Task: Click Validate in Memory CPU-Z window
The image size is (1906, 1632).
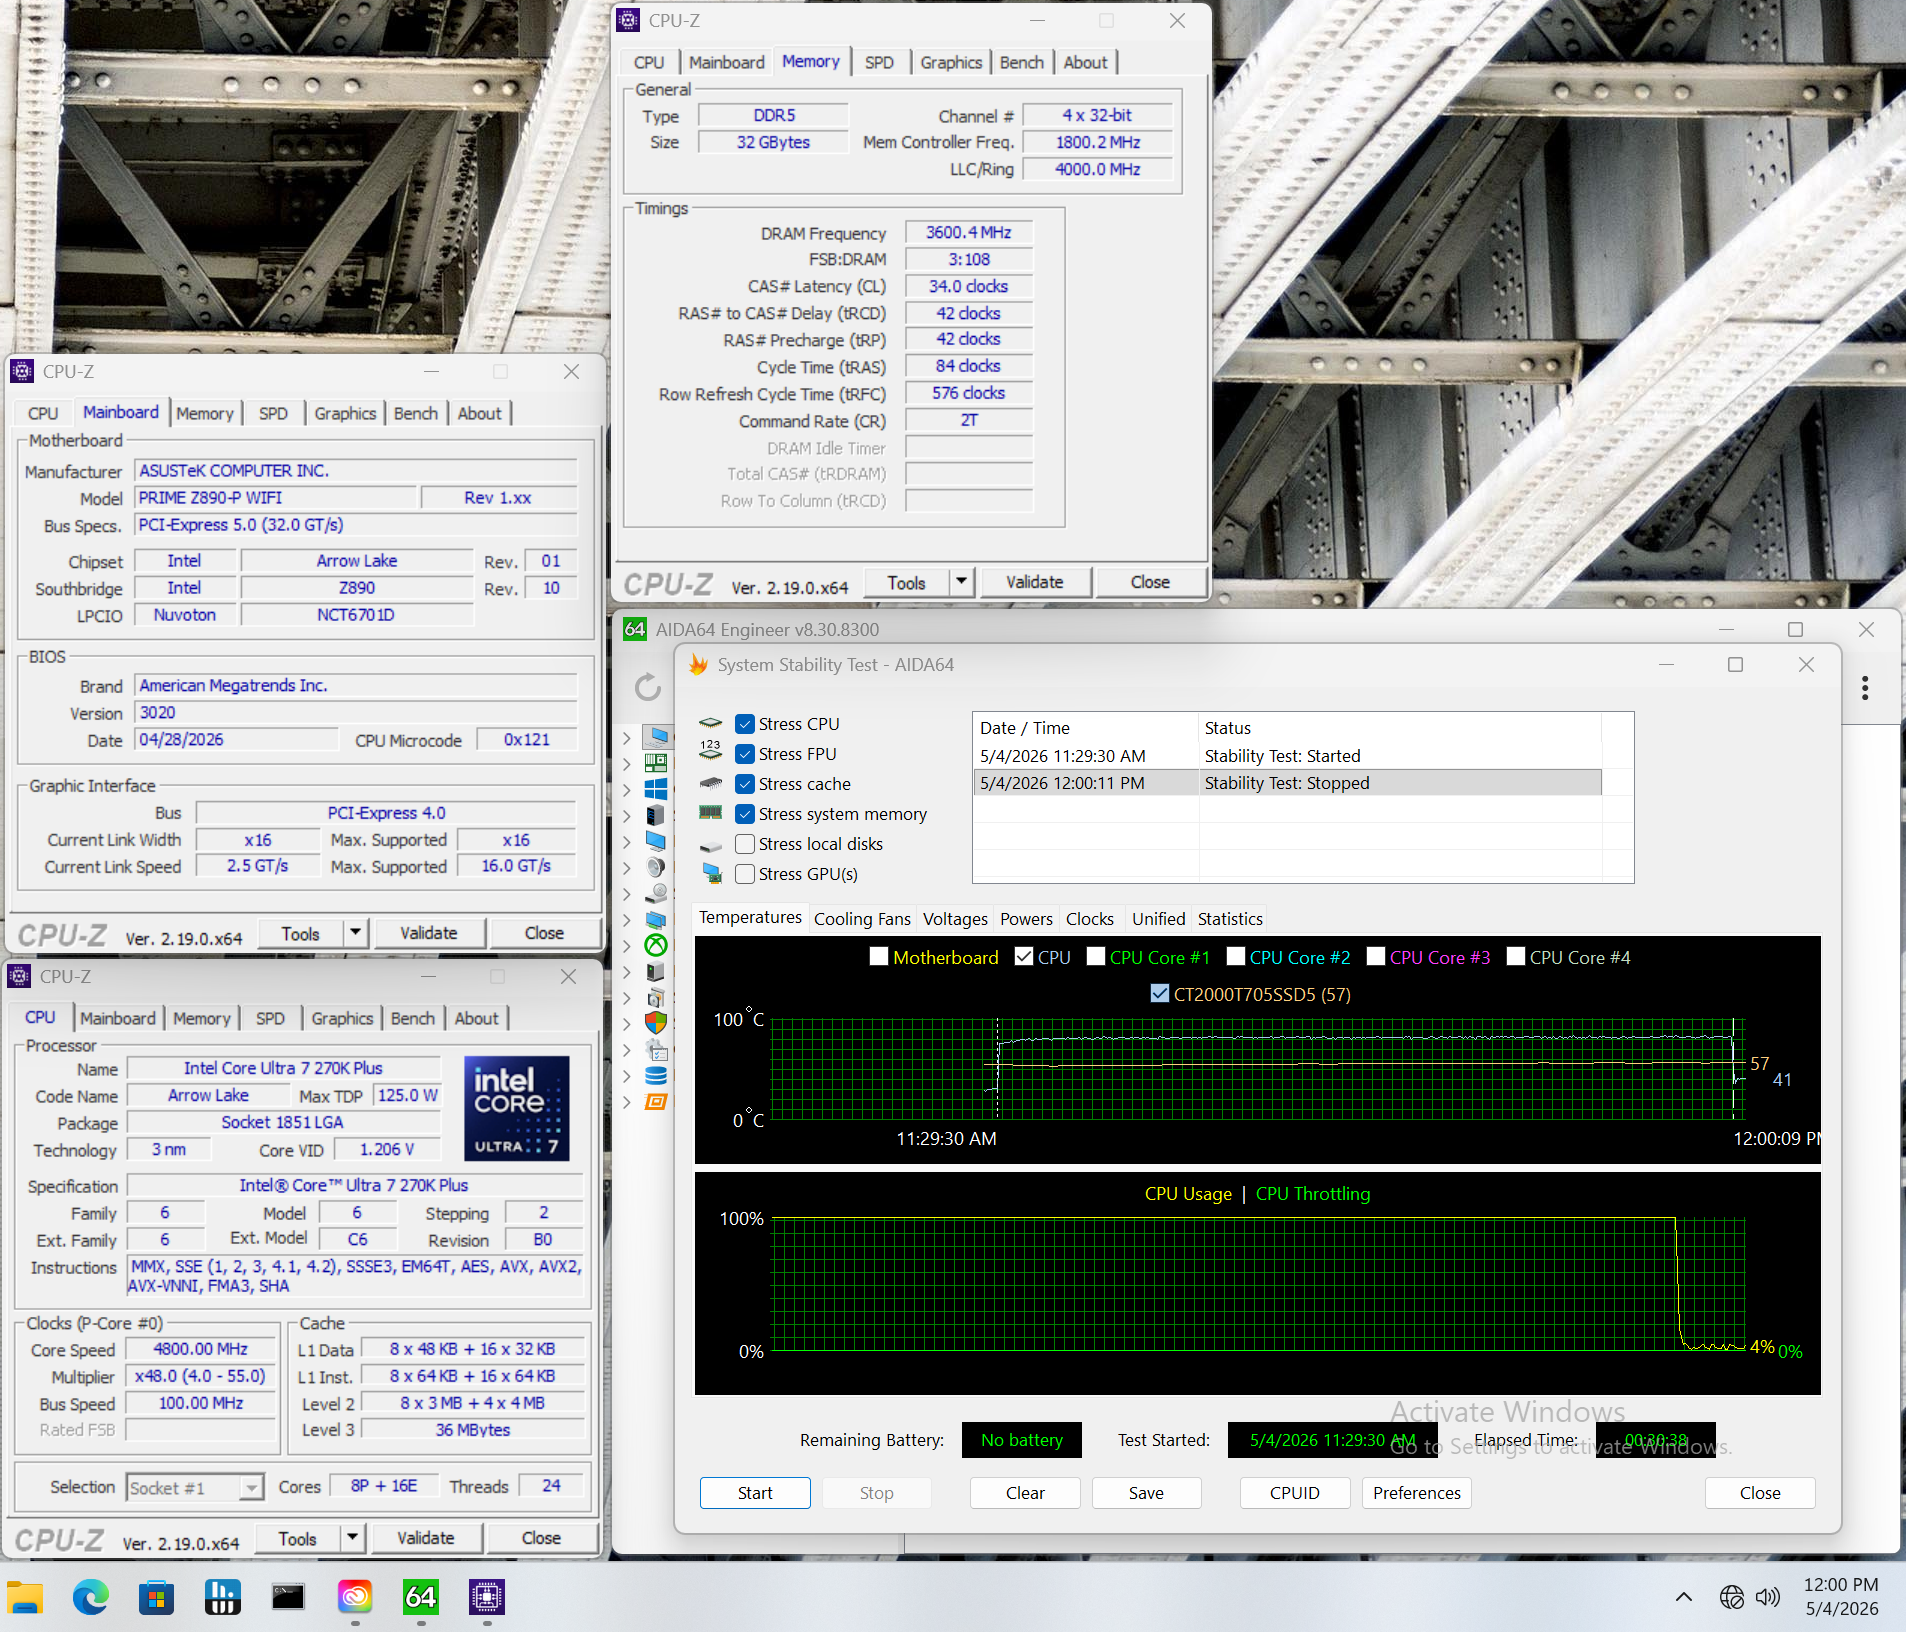Action: (1035, 582)
